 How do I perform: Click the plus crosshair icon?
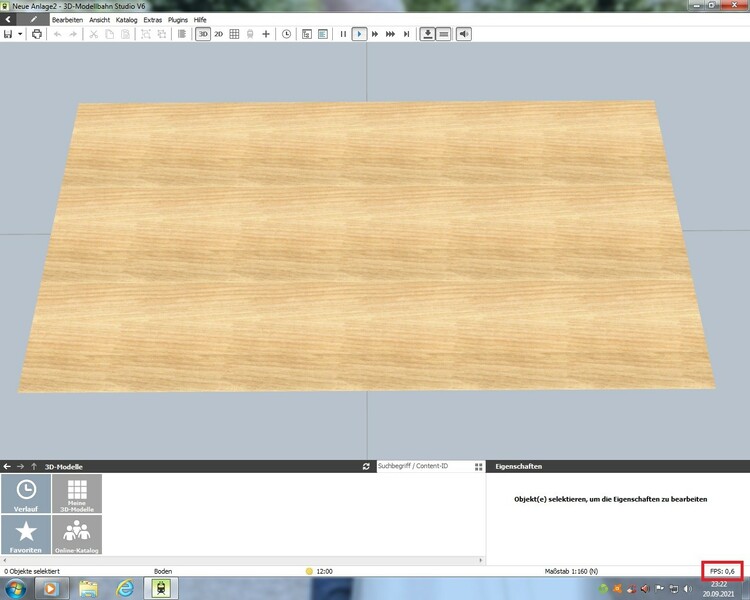[266, 34]
